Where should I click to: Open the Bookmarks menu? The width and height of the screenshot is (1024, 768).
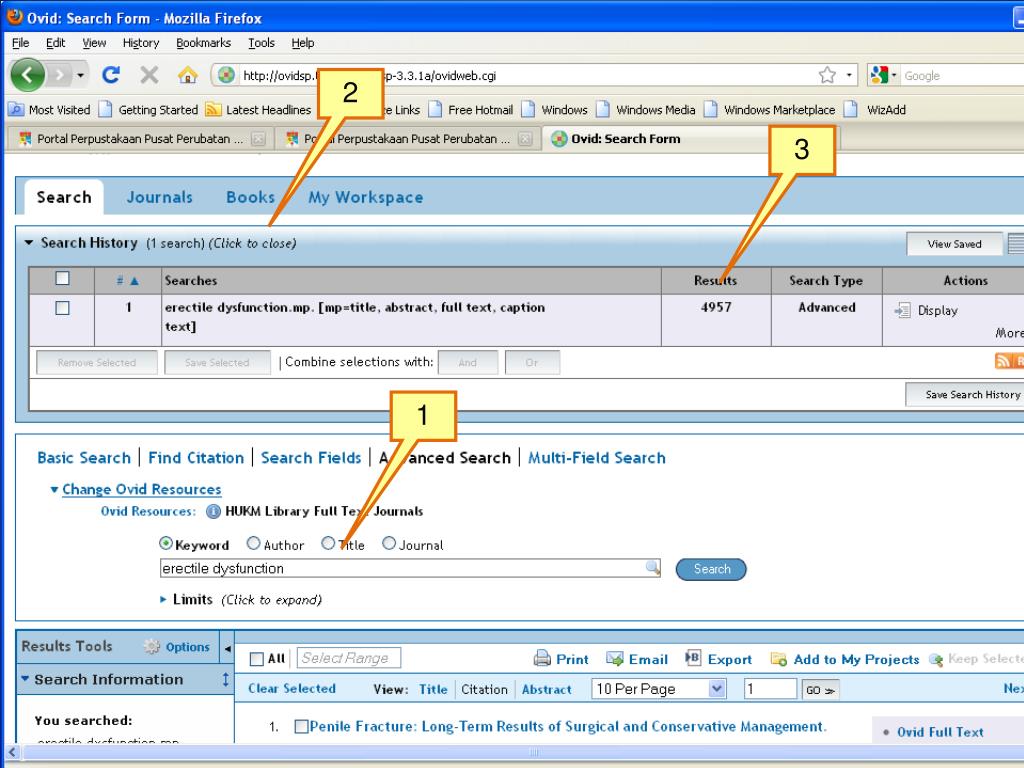point(203,43)
